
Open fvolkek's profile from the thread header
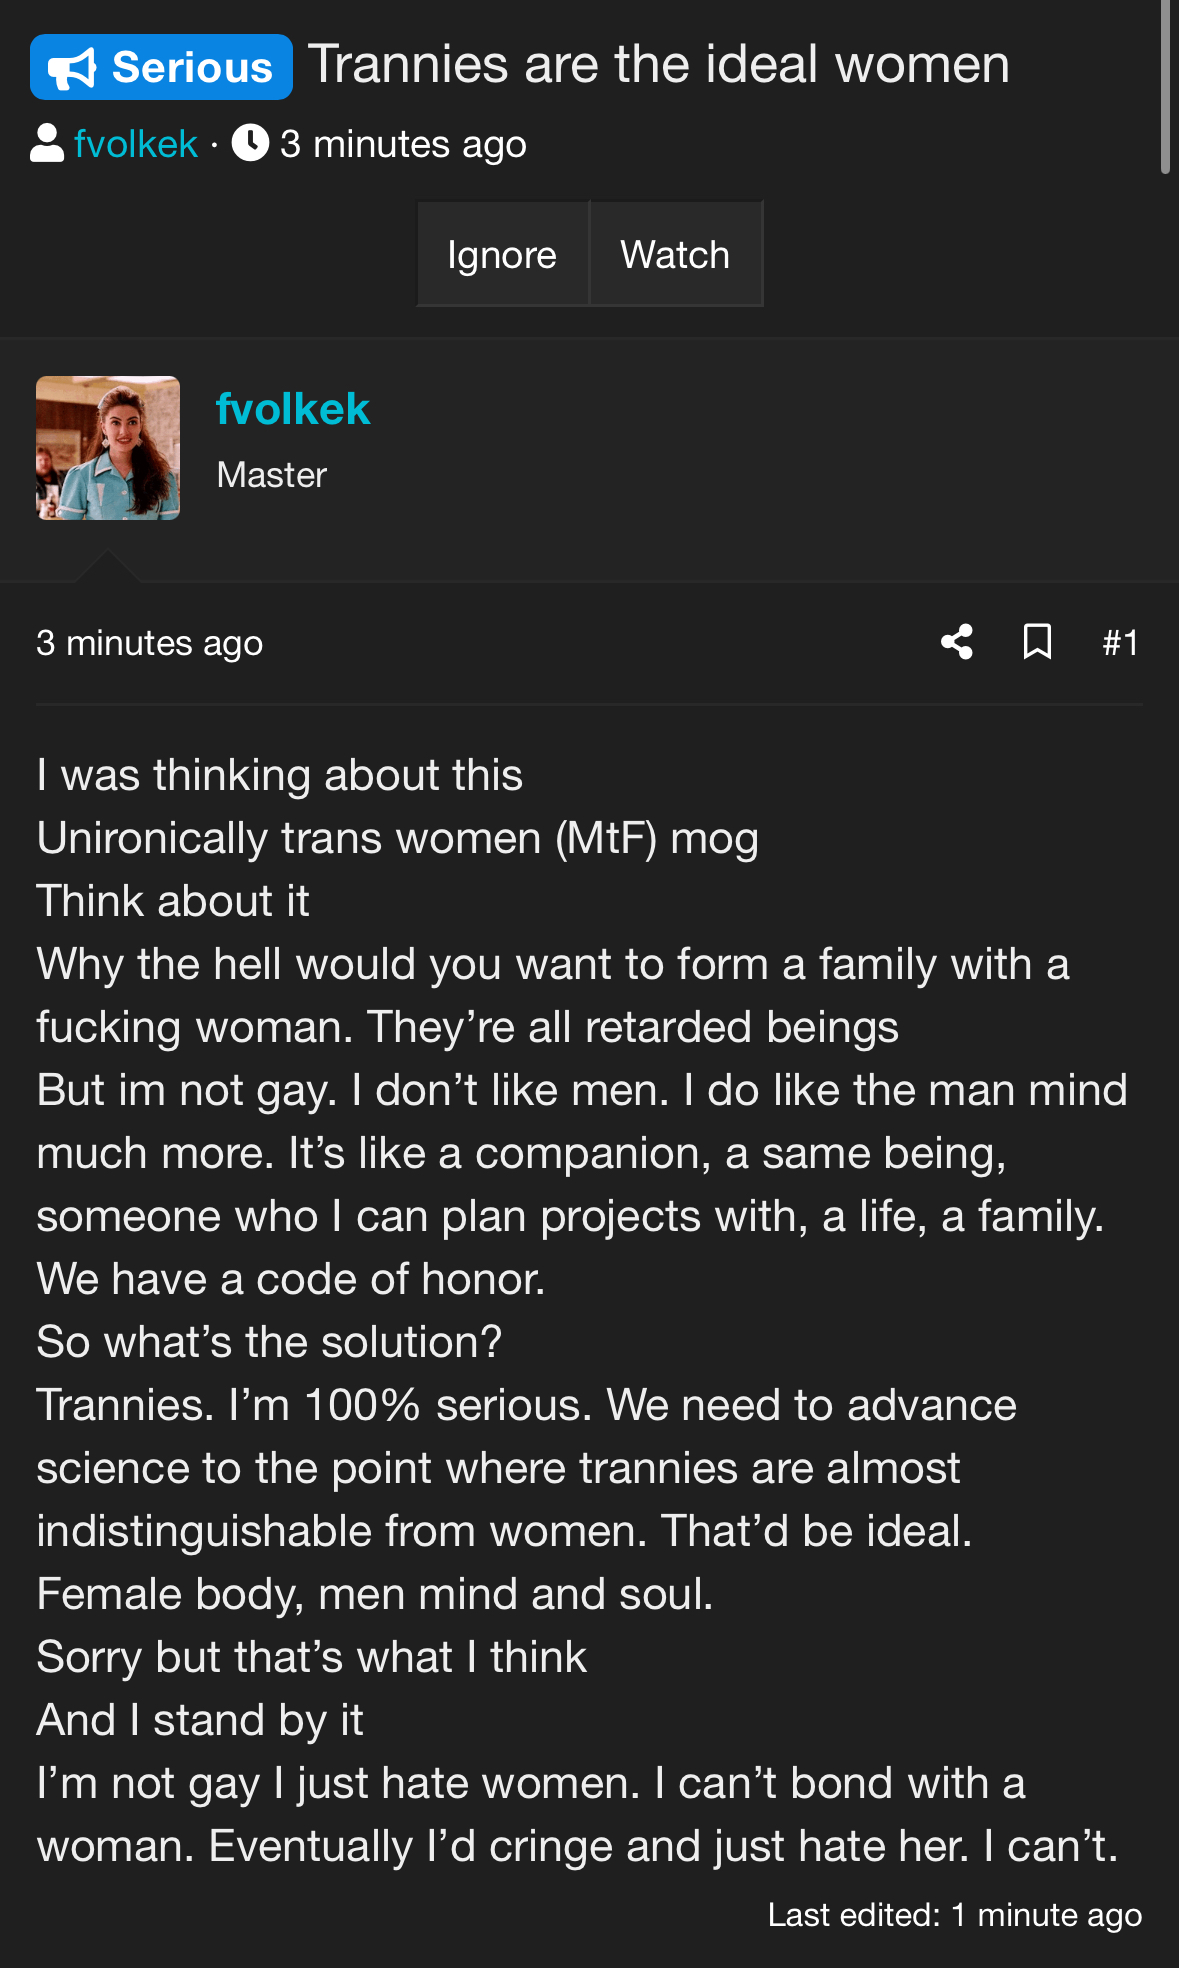coord(136,144)
